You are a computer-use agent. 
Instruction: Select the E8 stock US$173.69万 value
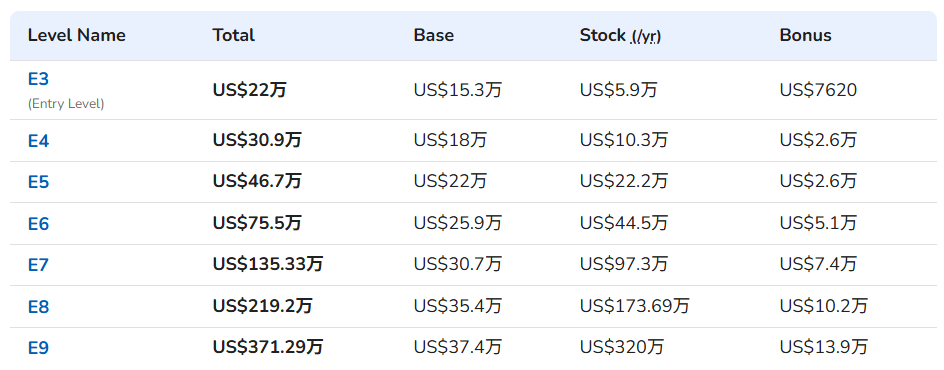tap(635, 306)
